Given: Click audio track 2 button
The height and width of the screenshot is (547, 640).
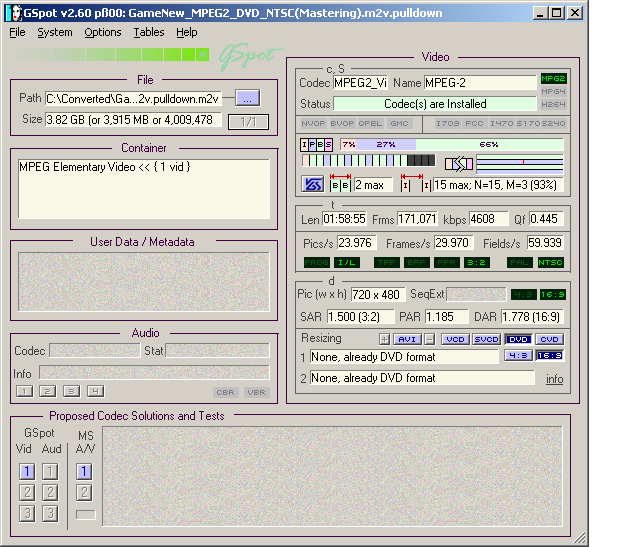Looking at the screenshot, I should coord(48,391).
